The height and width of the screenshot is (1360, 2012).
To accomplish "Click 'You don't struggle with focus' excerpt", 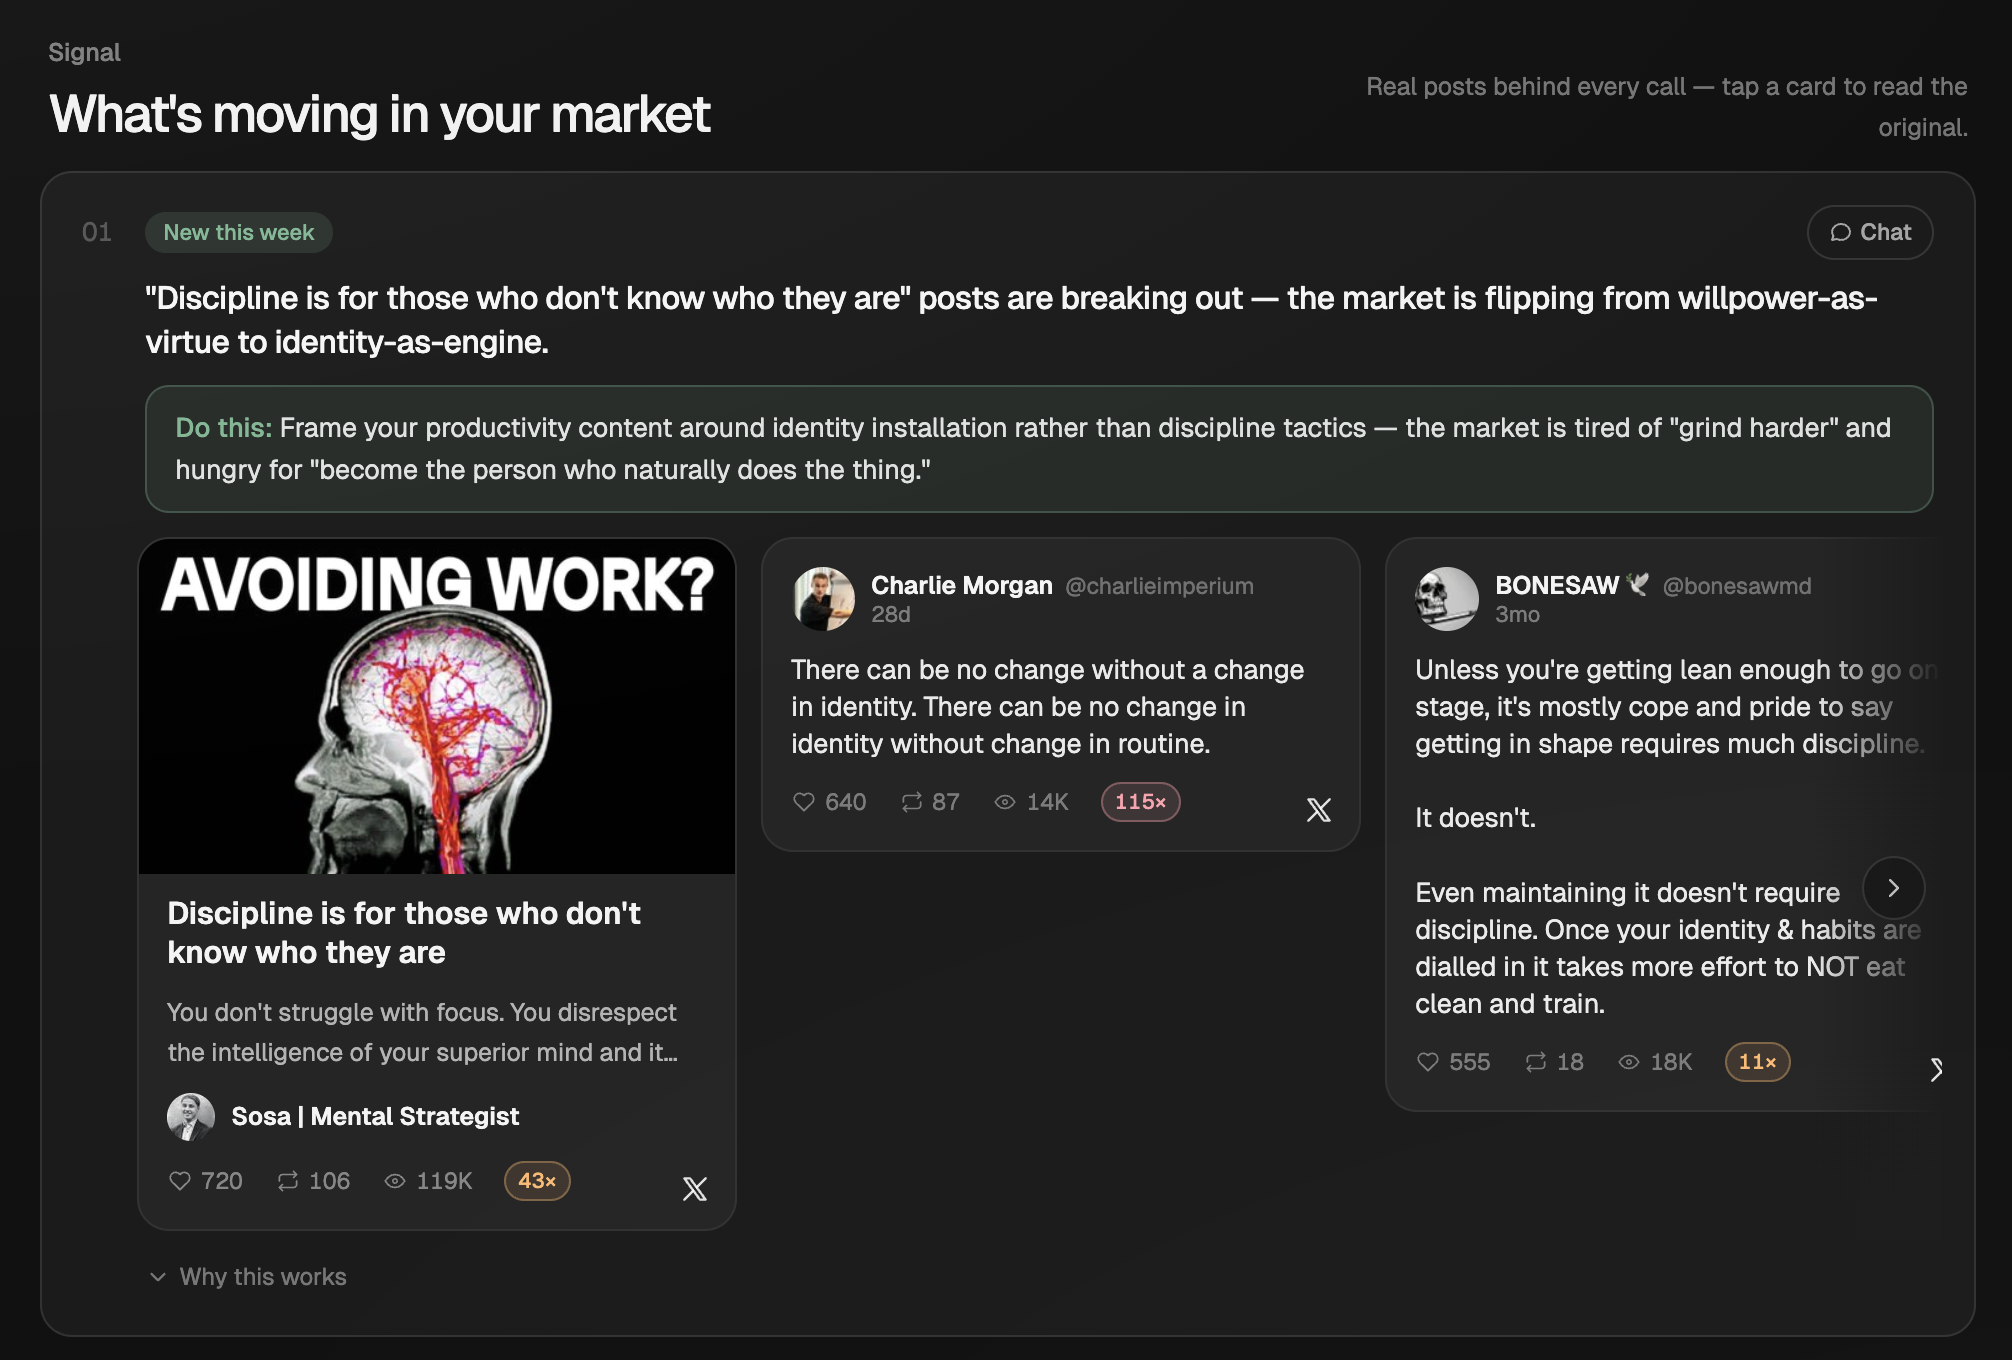I will point(422,1033).
